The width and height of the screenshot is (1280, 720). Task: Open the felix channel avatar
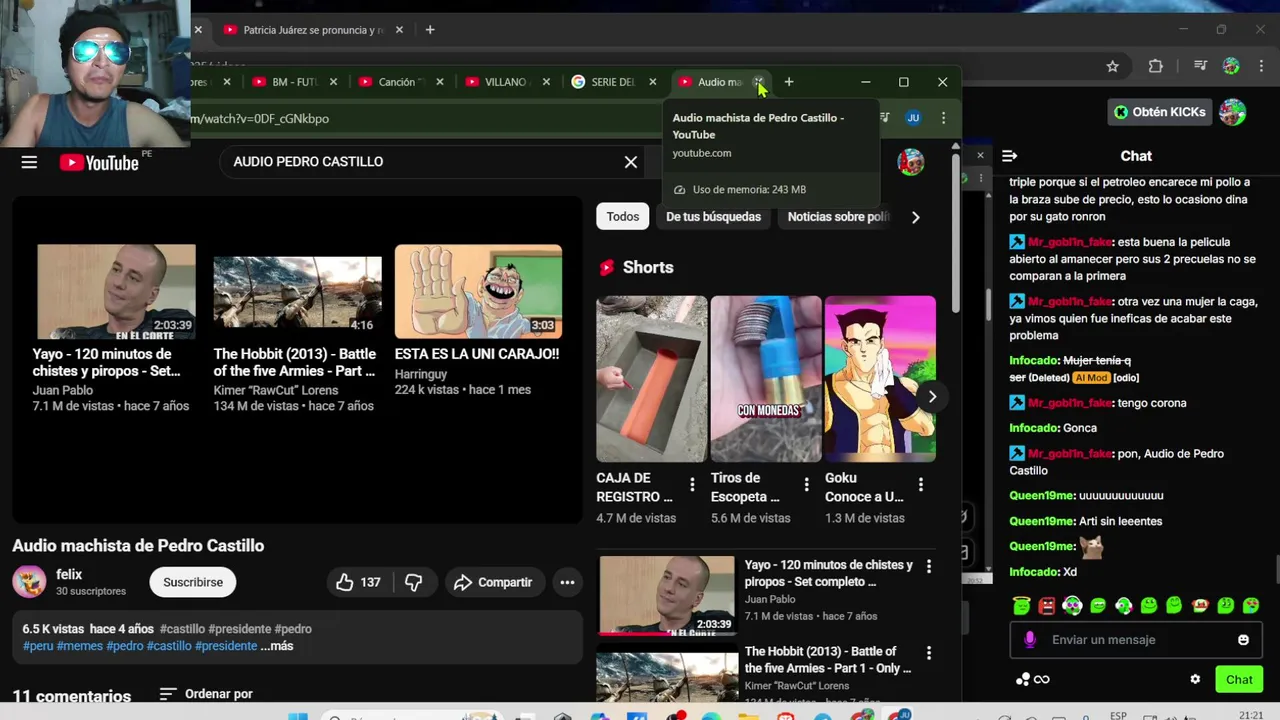(29, 581)
